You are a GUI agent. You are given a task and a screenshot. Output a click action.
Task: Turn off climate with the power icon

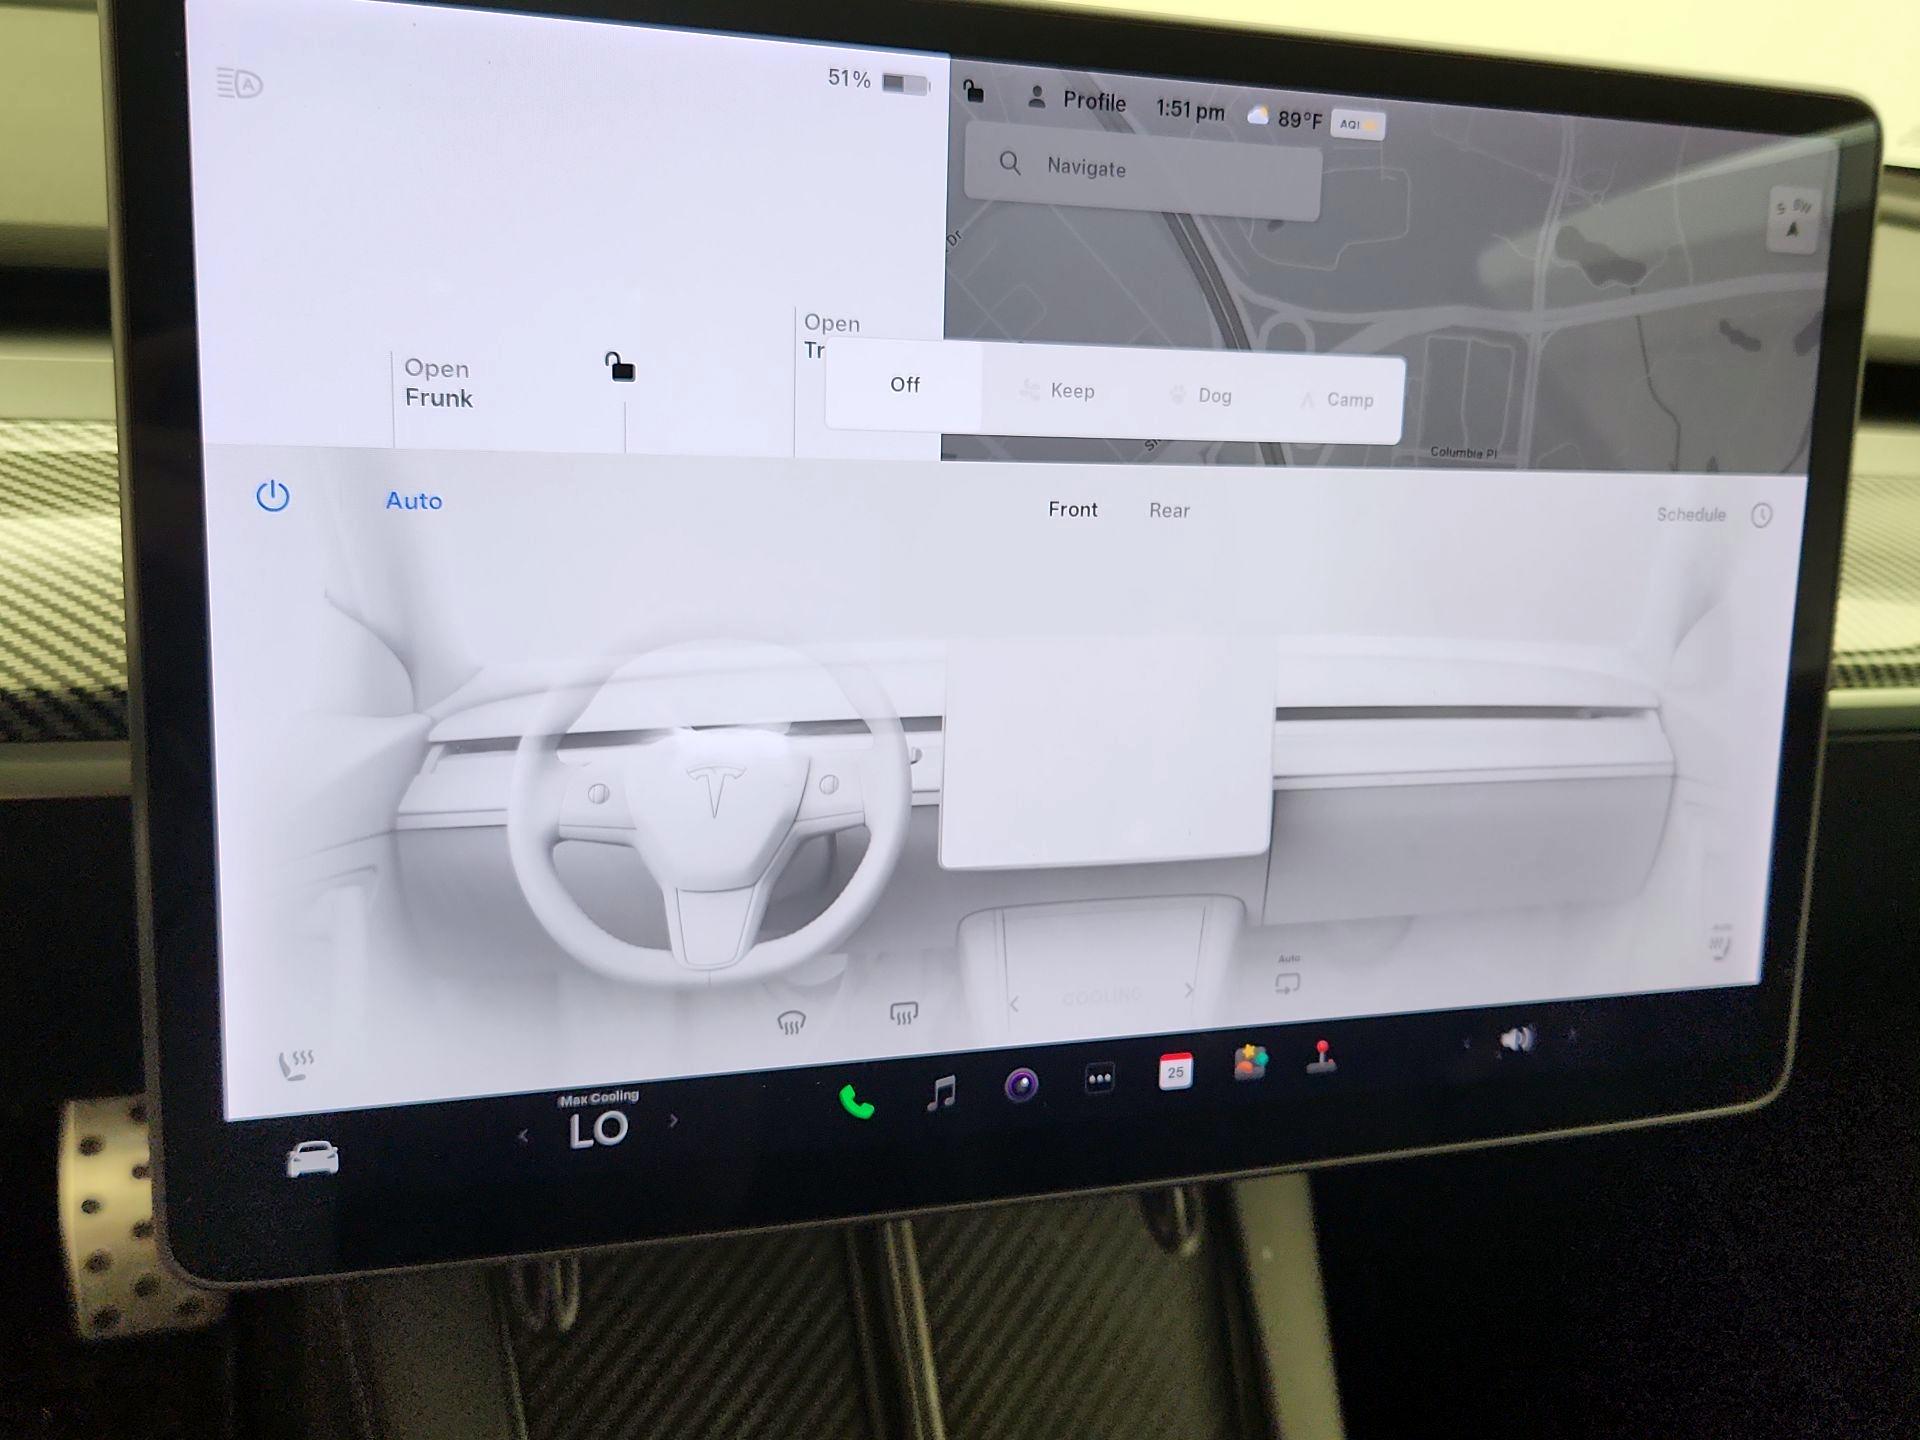[272, 496]
